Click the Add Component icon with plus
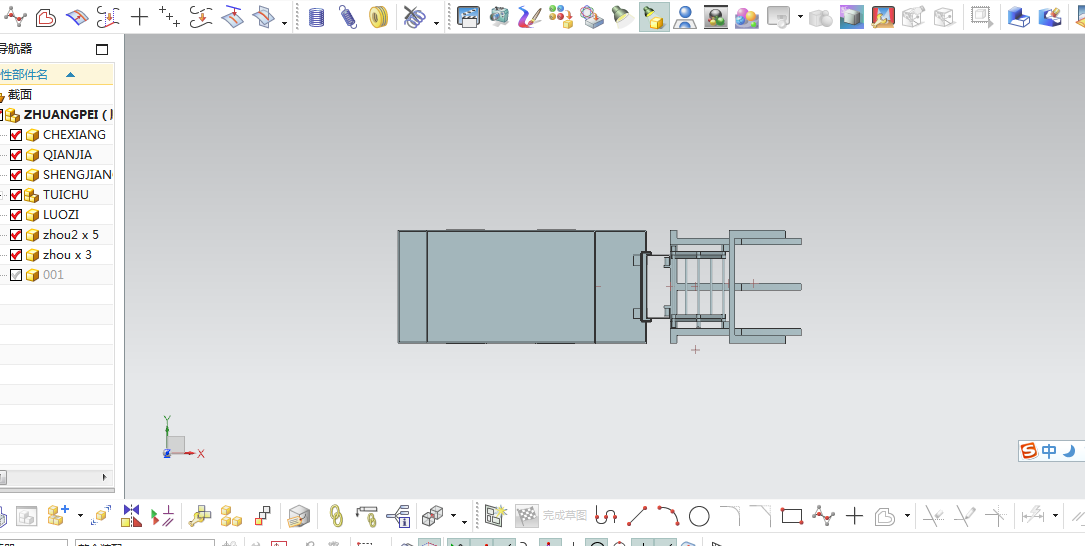1085x546 pixels. pyautogui.click(x=58, y=516)
